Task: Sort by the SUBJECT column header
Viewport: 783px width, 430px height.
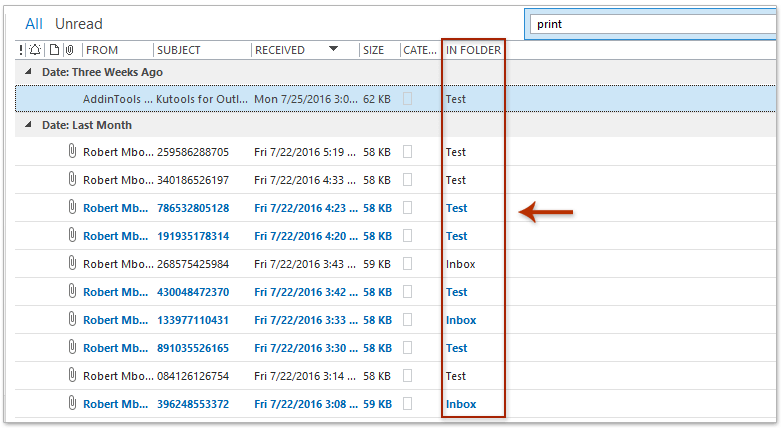Action: [x=200, y=50]
